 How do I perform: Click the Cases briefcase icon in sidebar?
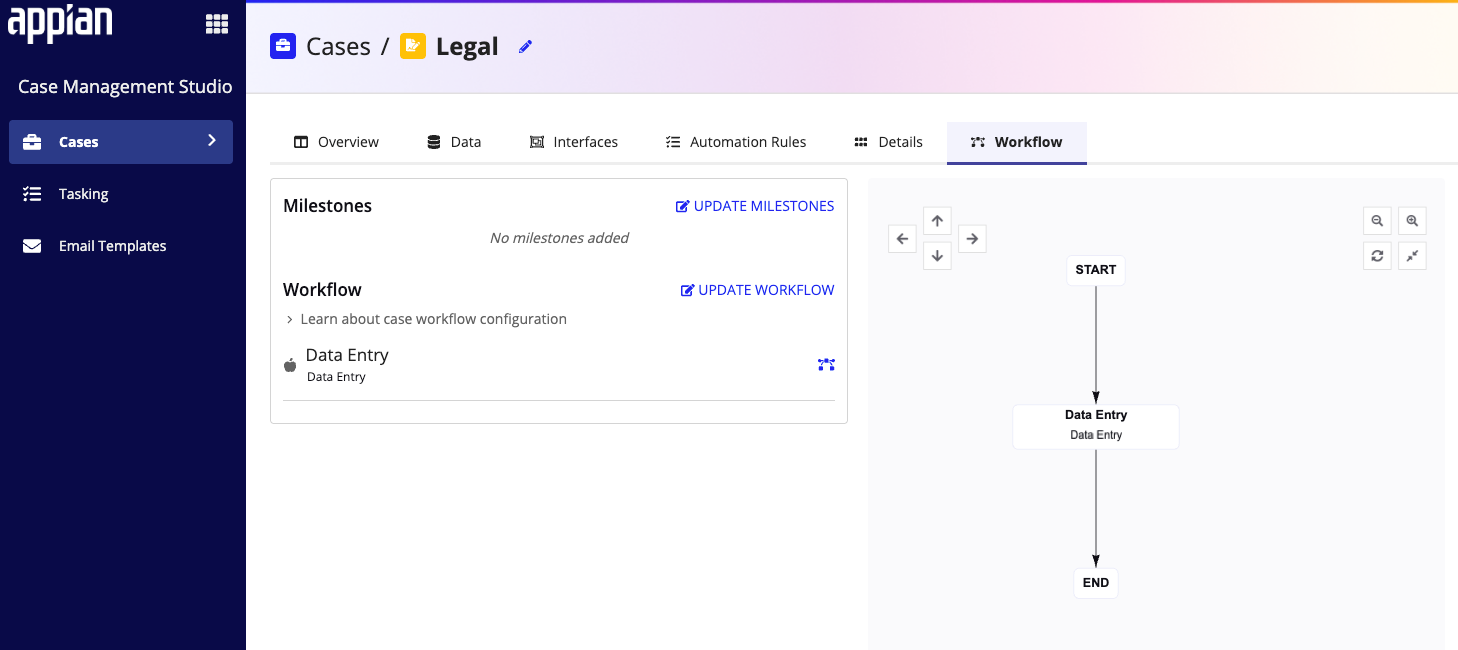click(x=32, y=142)
